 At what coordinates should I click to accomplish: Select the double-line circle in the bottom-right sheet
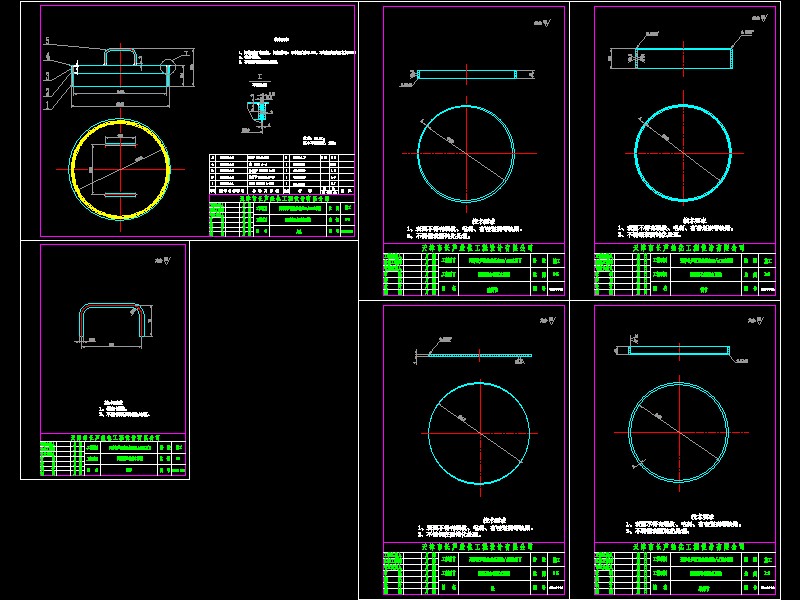click(x=679, y=433)
